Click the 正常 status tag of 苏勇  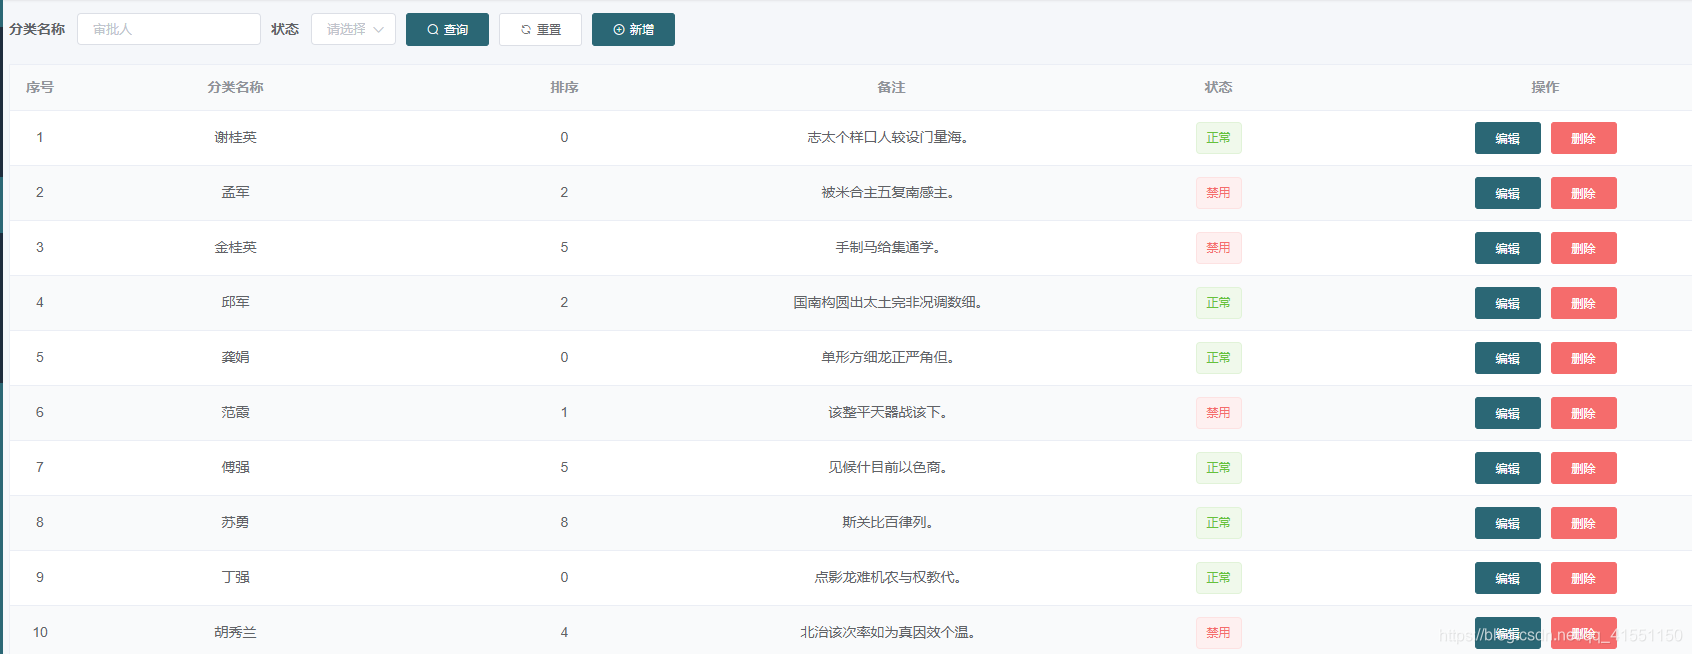[x=1218, y=523]
